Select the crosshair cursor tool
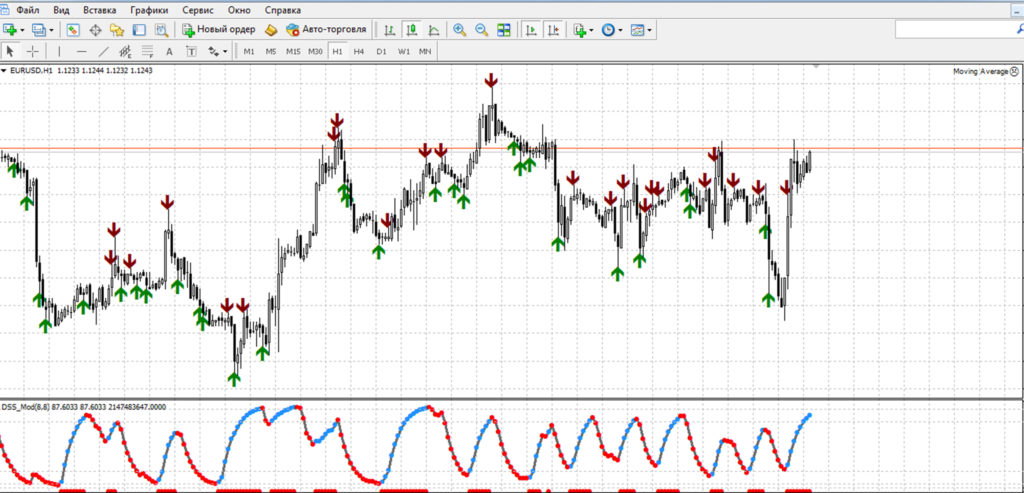 [33, 51]
